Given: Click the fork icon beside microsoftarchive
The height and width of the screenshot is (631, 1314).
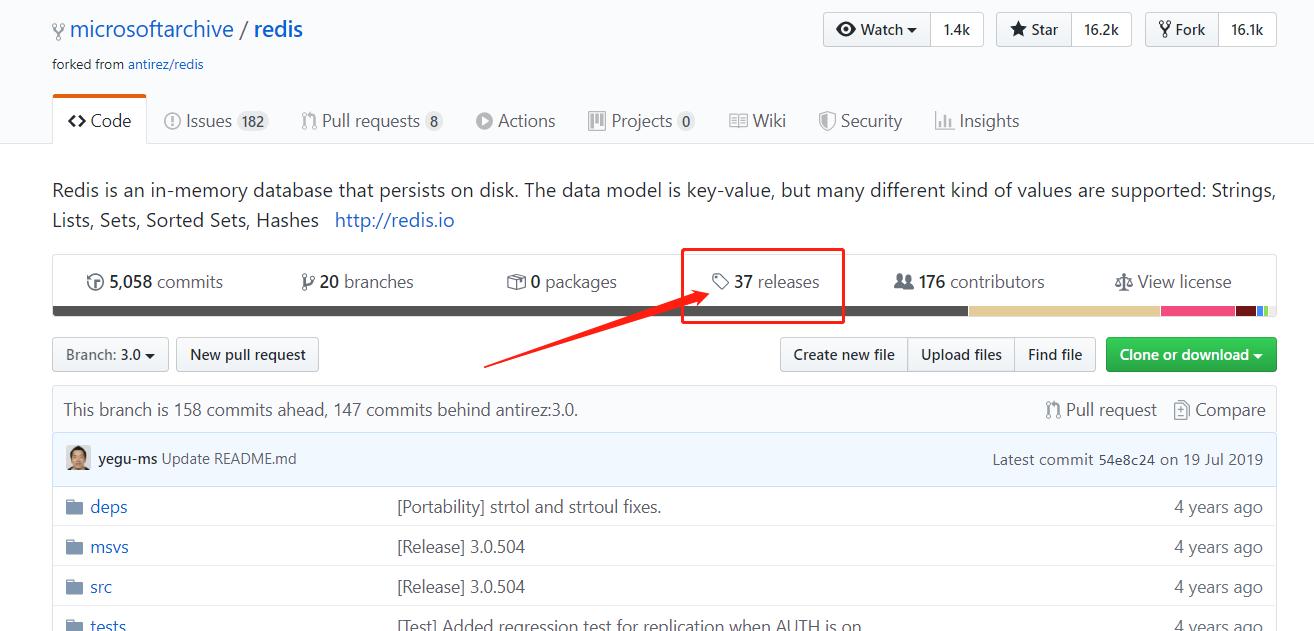Looking at the screenshot, I should [59, 31].
